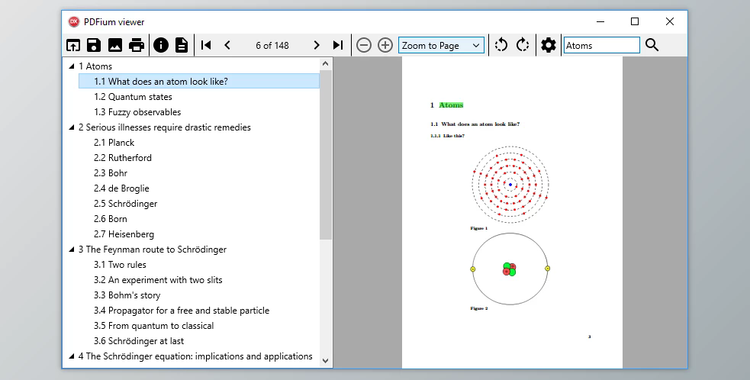Click the Save document icon
Viewport: 750px width, 380px height.
pyautogui.click(x=94, y=45)
